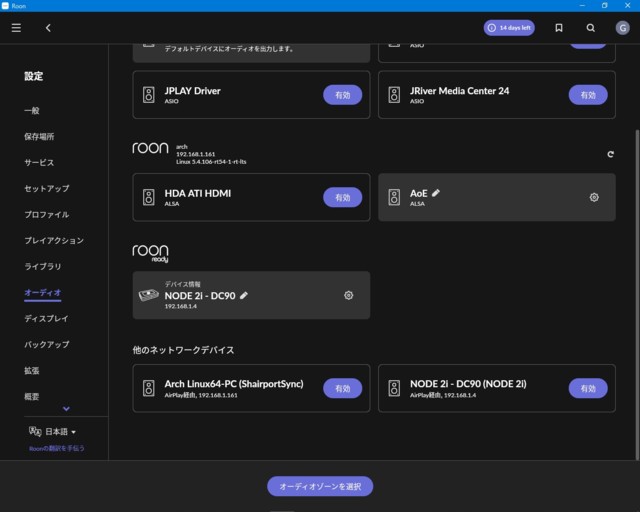This screenshot has height=512, width=640.
Task: Click the JRiver Media Center 24 speaker icon
Action: [394, 95]
